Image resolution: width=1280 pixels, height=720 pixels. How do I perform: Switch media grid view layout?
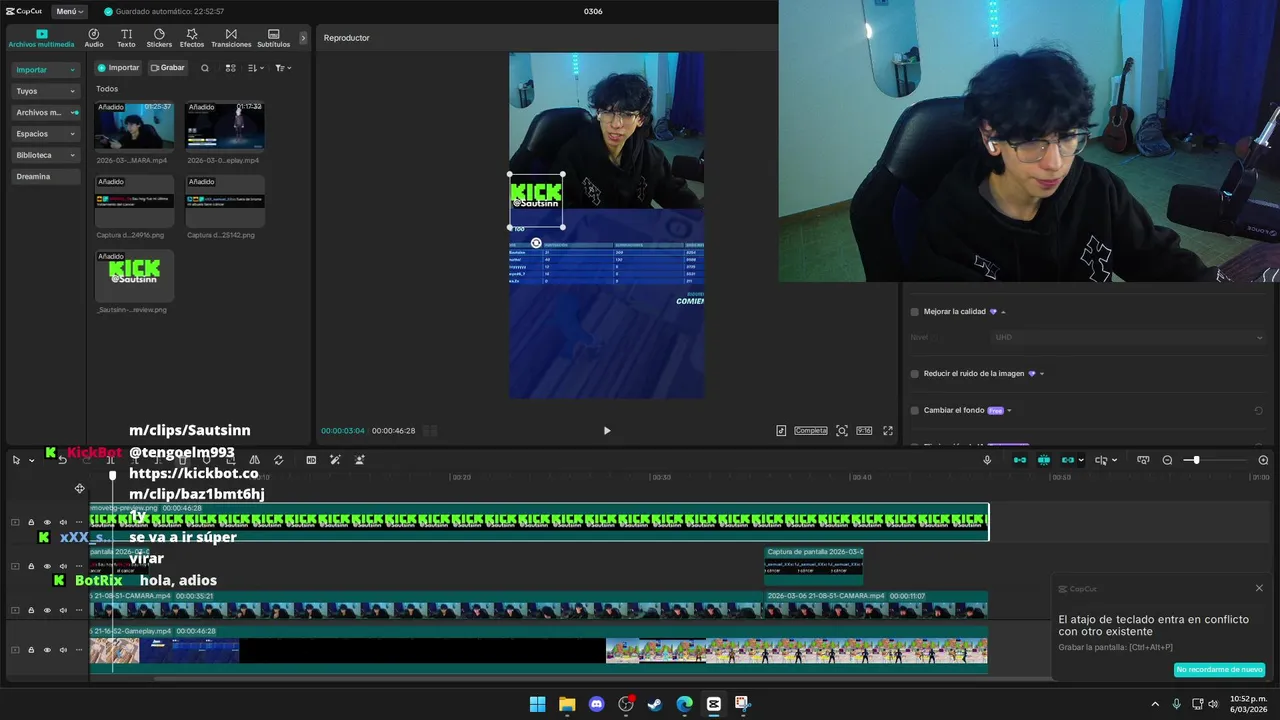pos(230,68)
